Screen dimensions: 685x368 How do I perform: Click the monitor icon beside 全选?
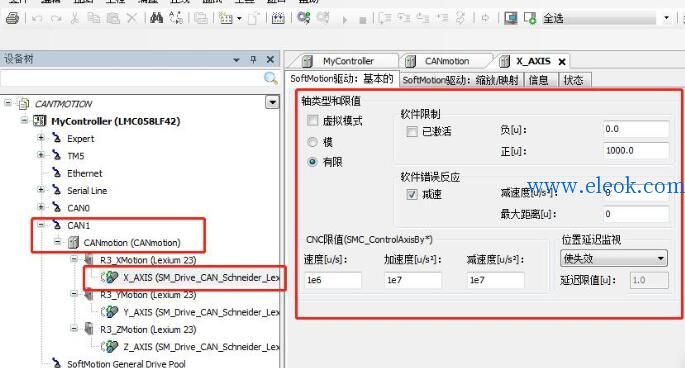click(510, 18)
